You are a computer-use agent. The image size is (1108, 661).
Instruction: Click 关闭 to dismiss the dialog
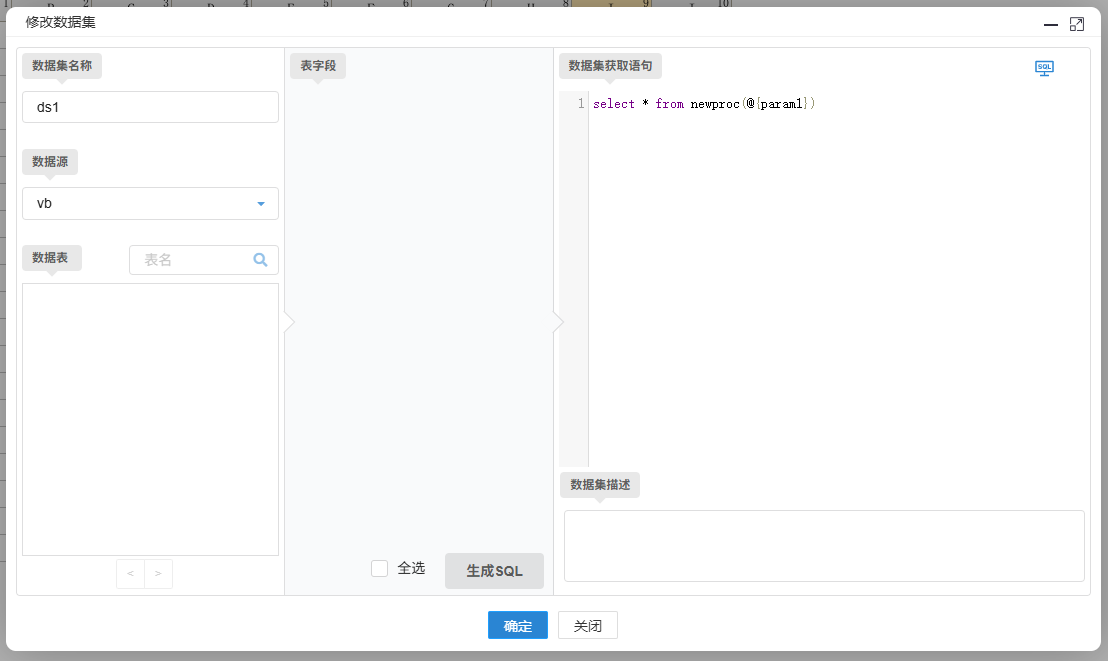coord(587,626)
